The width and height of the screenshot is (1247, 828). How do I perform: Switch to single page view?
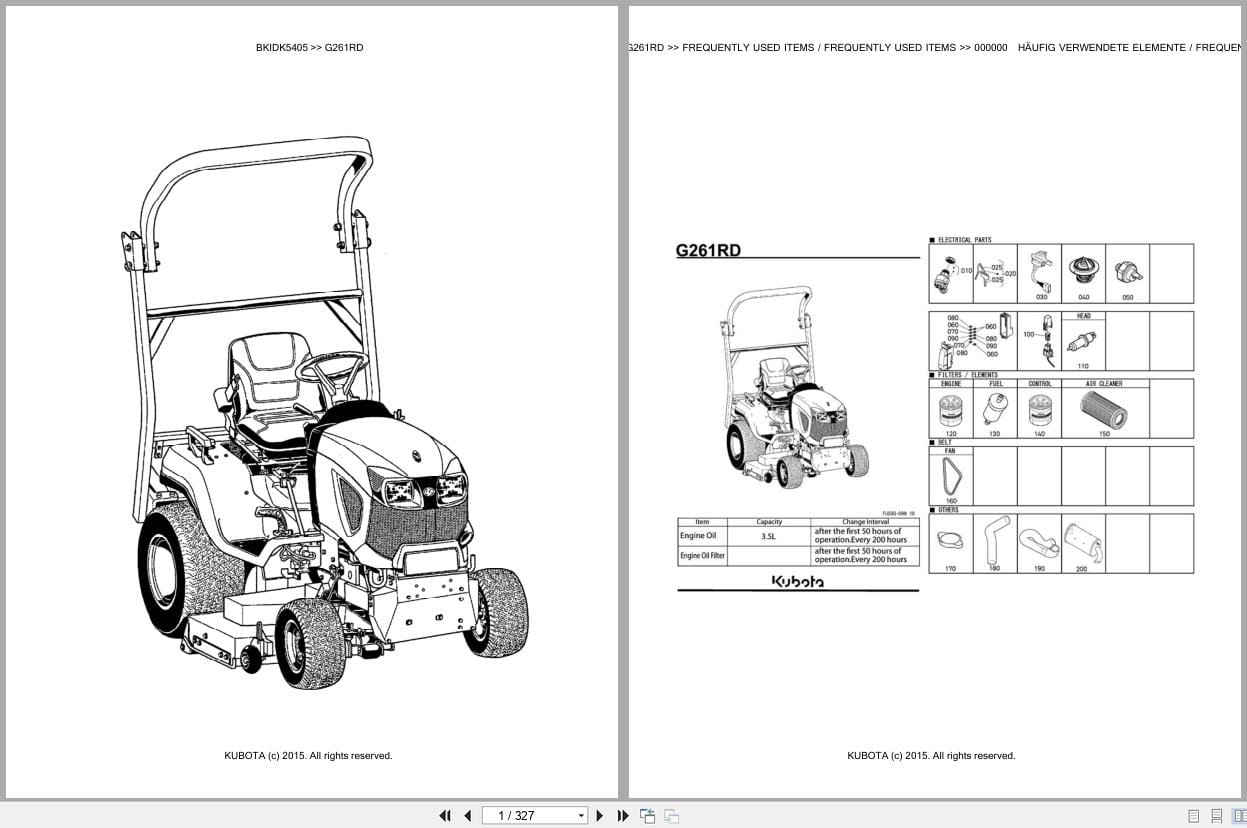pos(1193,816)
